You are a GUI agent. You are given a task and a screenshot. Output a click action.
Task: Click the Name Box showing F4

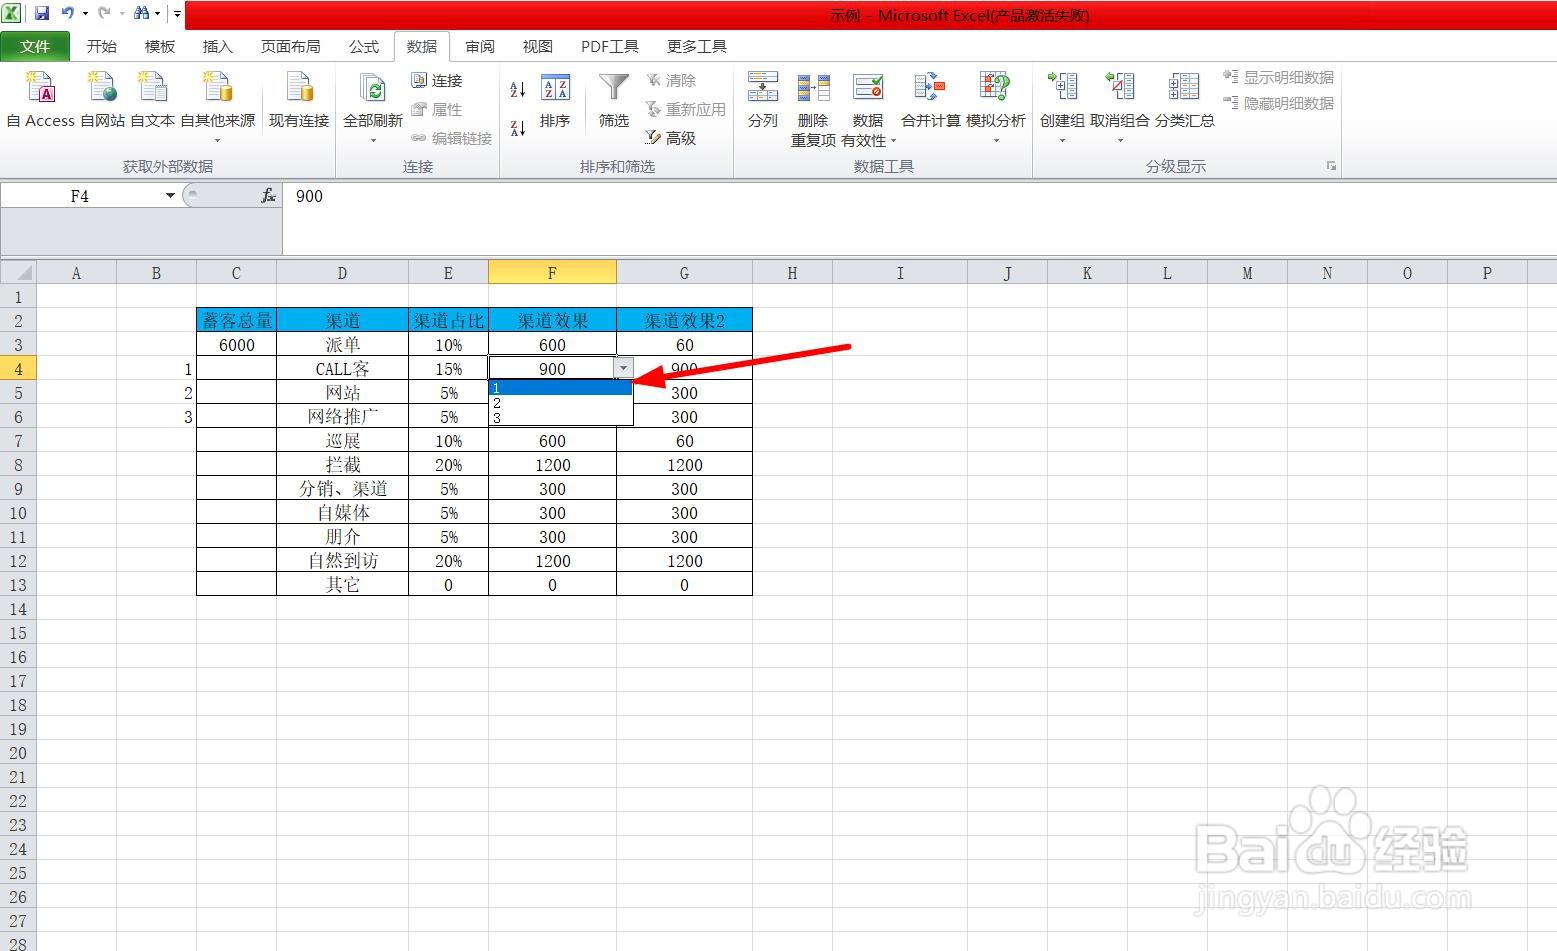[80, 196]
